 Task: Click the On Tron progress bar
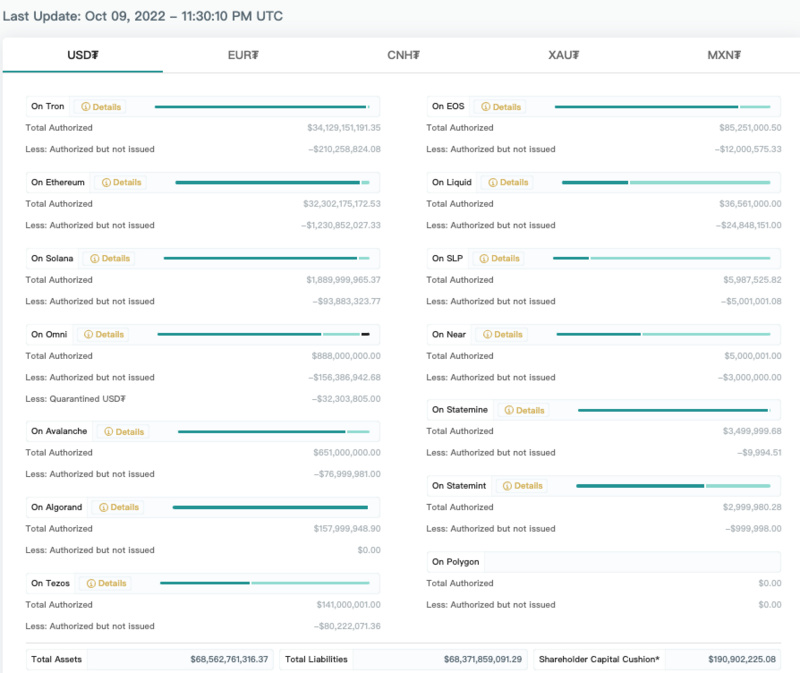(x=262, y=107)
